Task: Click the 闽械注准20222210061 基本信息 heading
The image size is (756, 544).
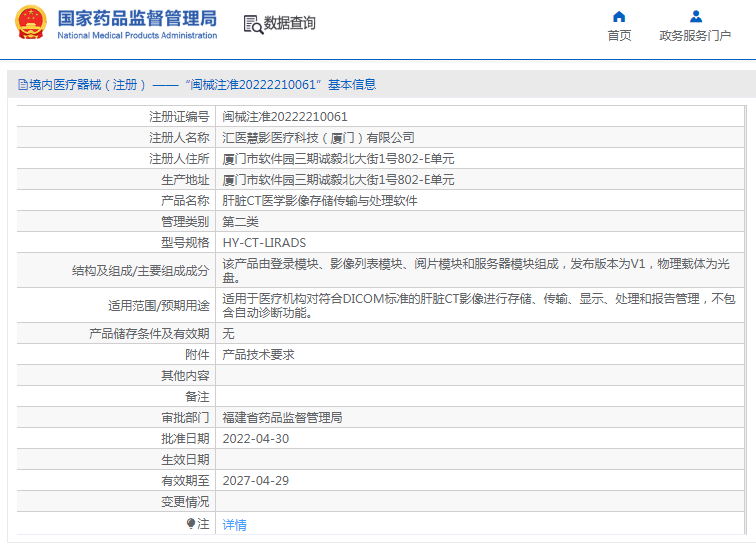Action: click(x=281, y=85)
